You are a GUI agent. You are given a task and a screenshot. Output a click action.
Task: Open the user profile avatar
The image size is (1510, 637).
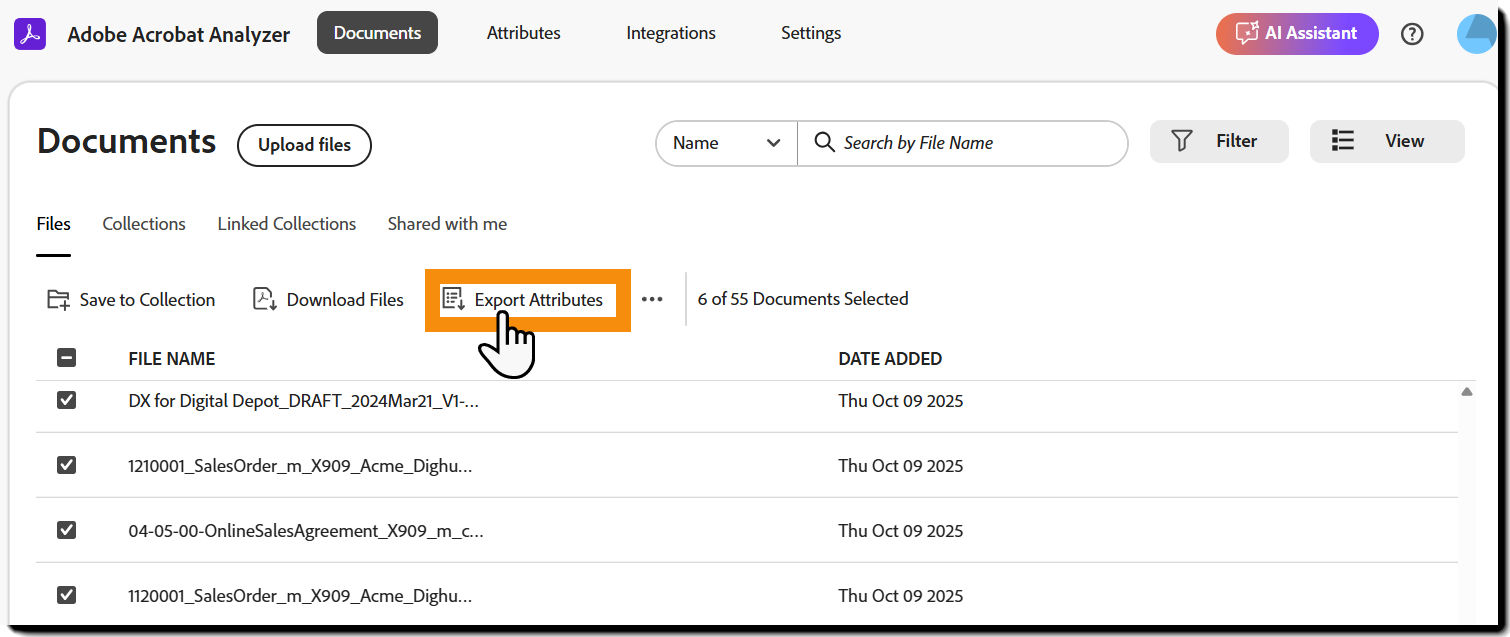1477,34
